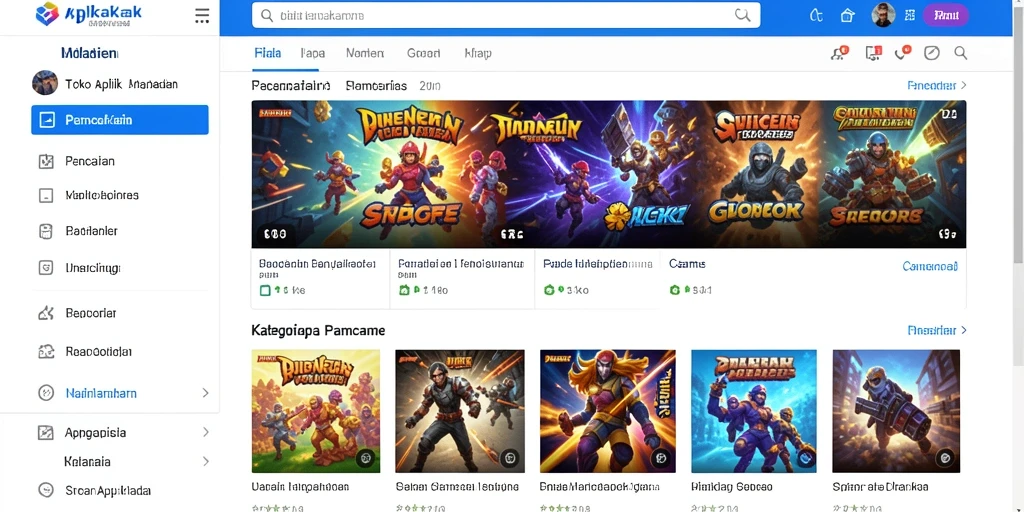The image size is (1024, 512).
Task: Open the first info card below the banner
Action: [321, 278]
